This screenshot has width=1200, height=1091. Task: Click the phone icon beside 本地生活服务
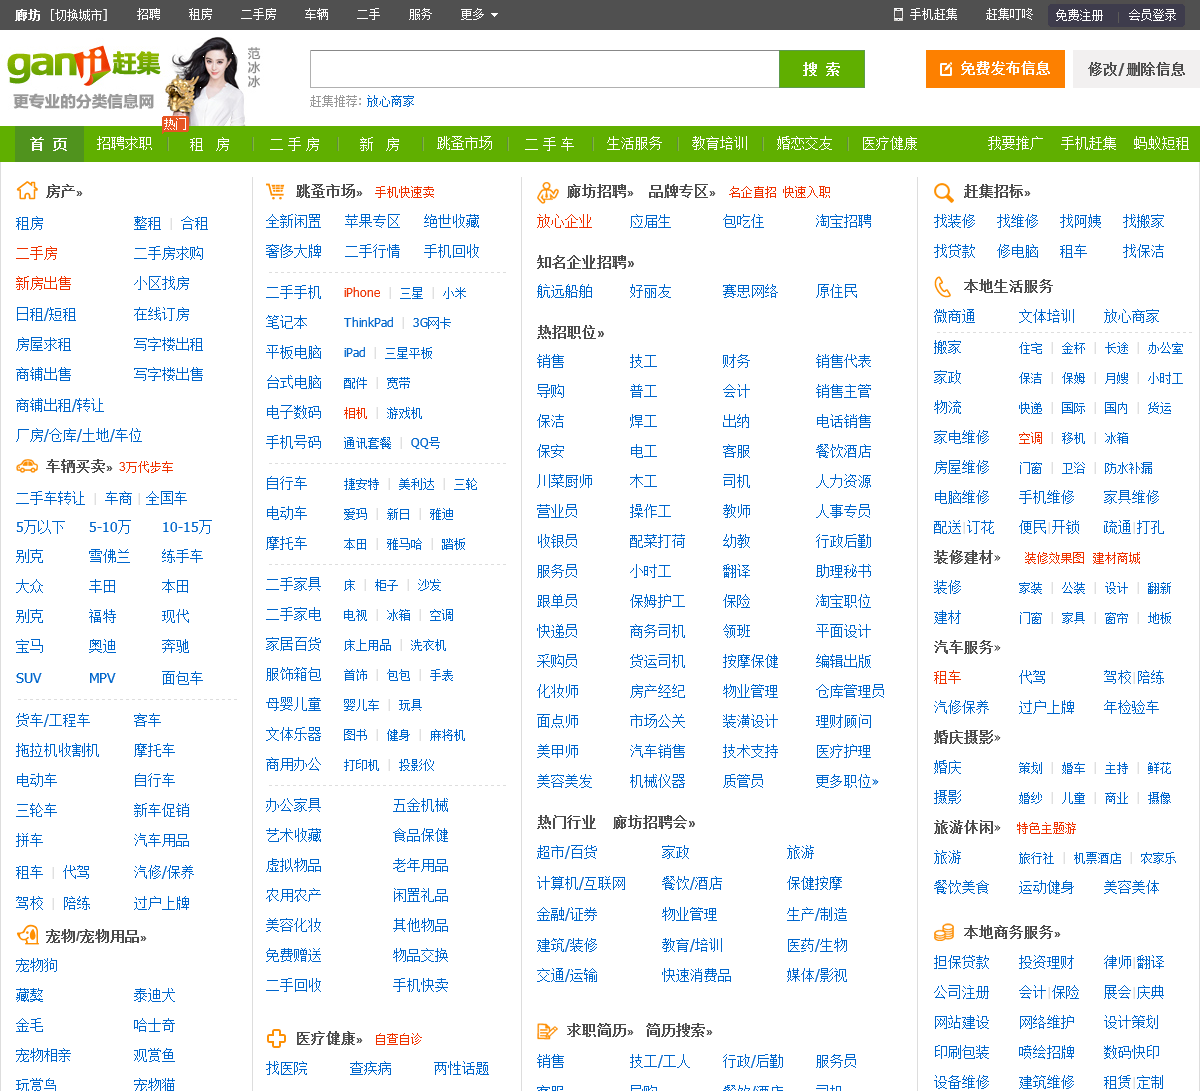[943, 286]
